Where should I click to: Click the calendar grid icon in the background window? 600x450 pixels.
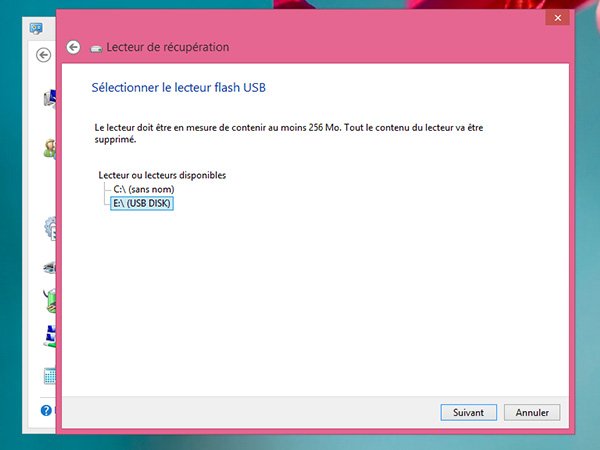point(50,376)
